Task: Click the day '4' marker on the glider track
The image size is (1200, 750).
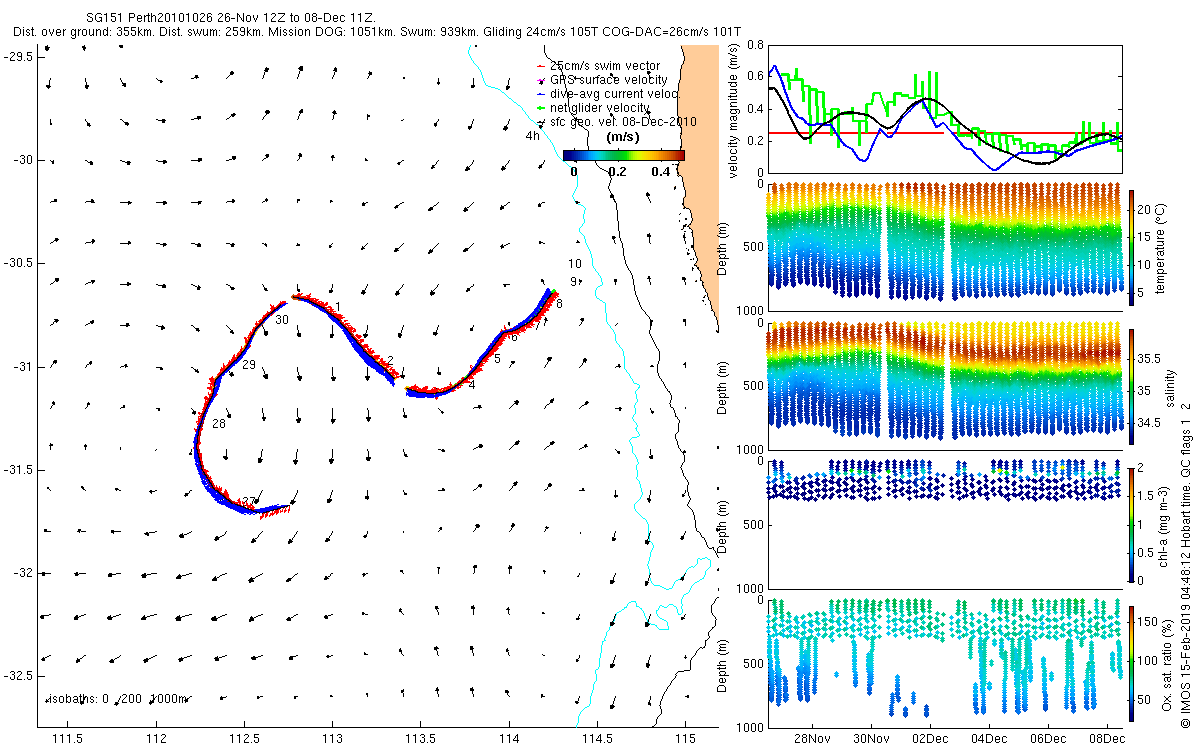Action: [471, 385]
